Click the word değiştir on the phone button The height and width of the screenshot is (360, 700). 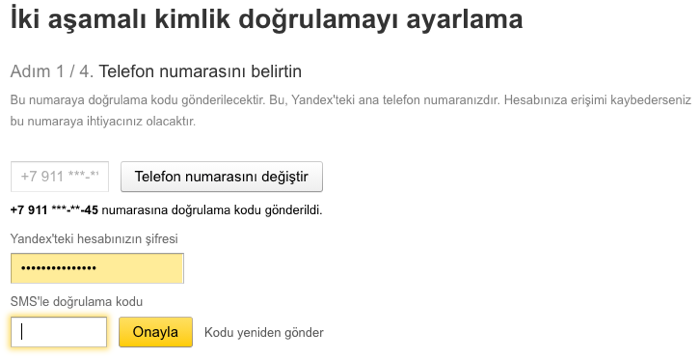279,177
